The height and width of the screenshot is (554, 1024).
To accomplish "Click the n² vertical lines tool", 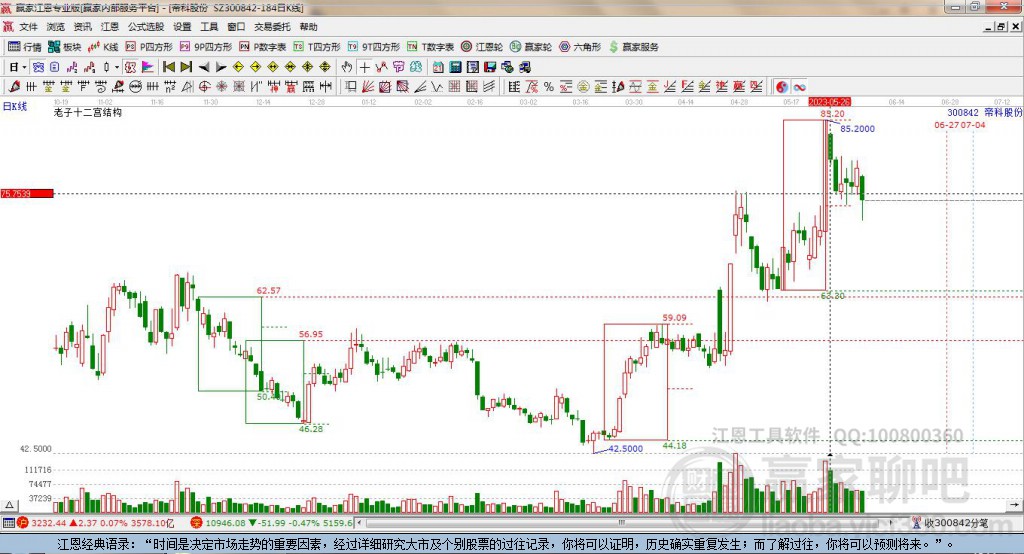I will pos(170,86).
